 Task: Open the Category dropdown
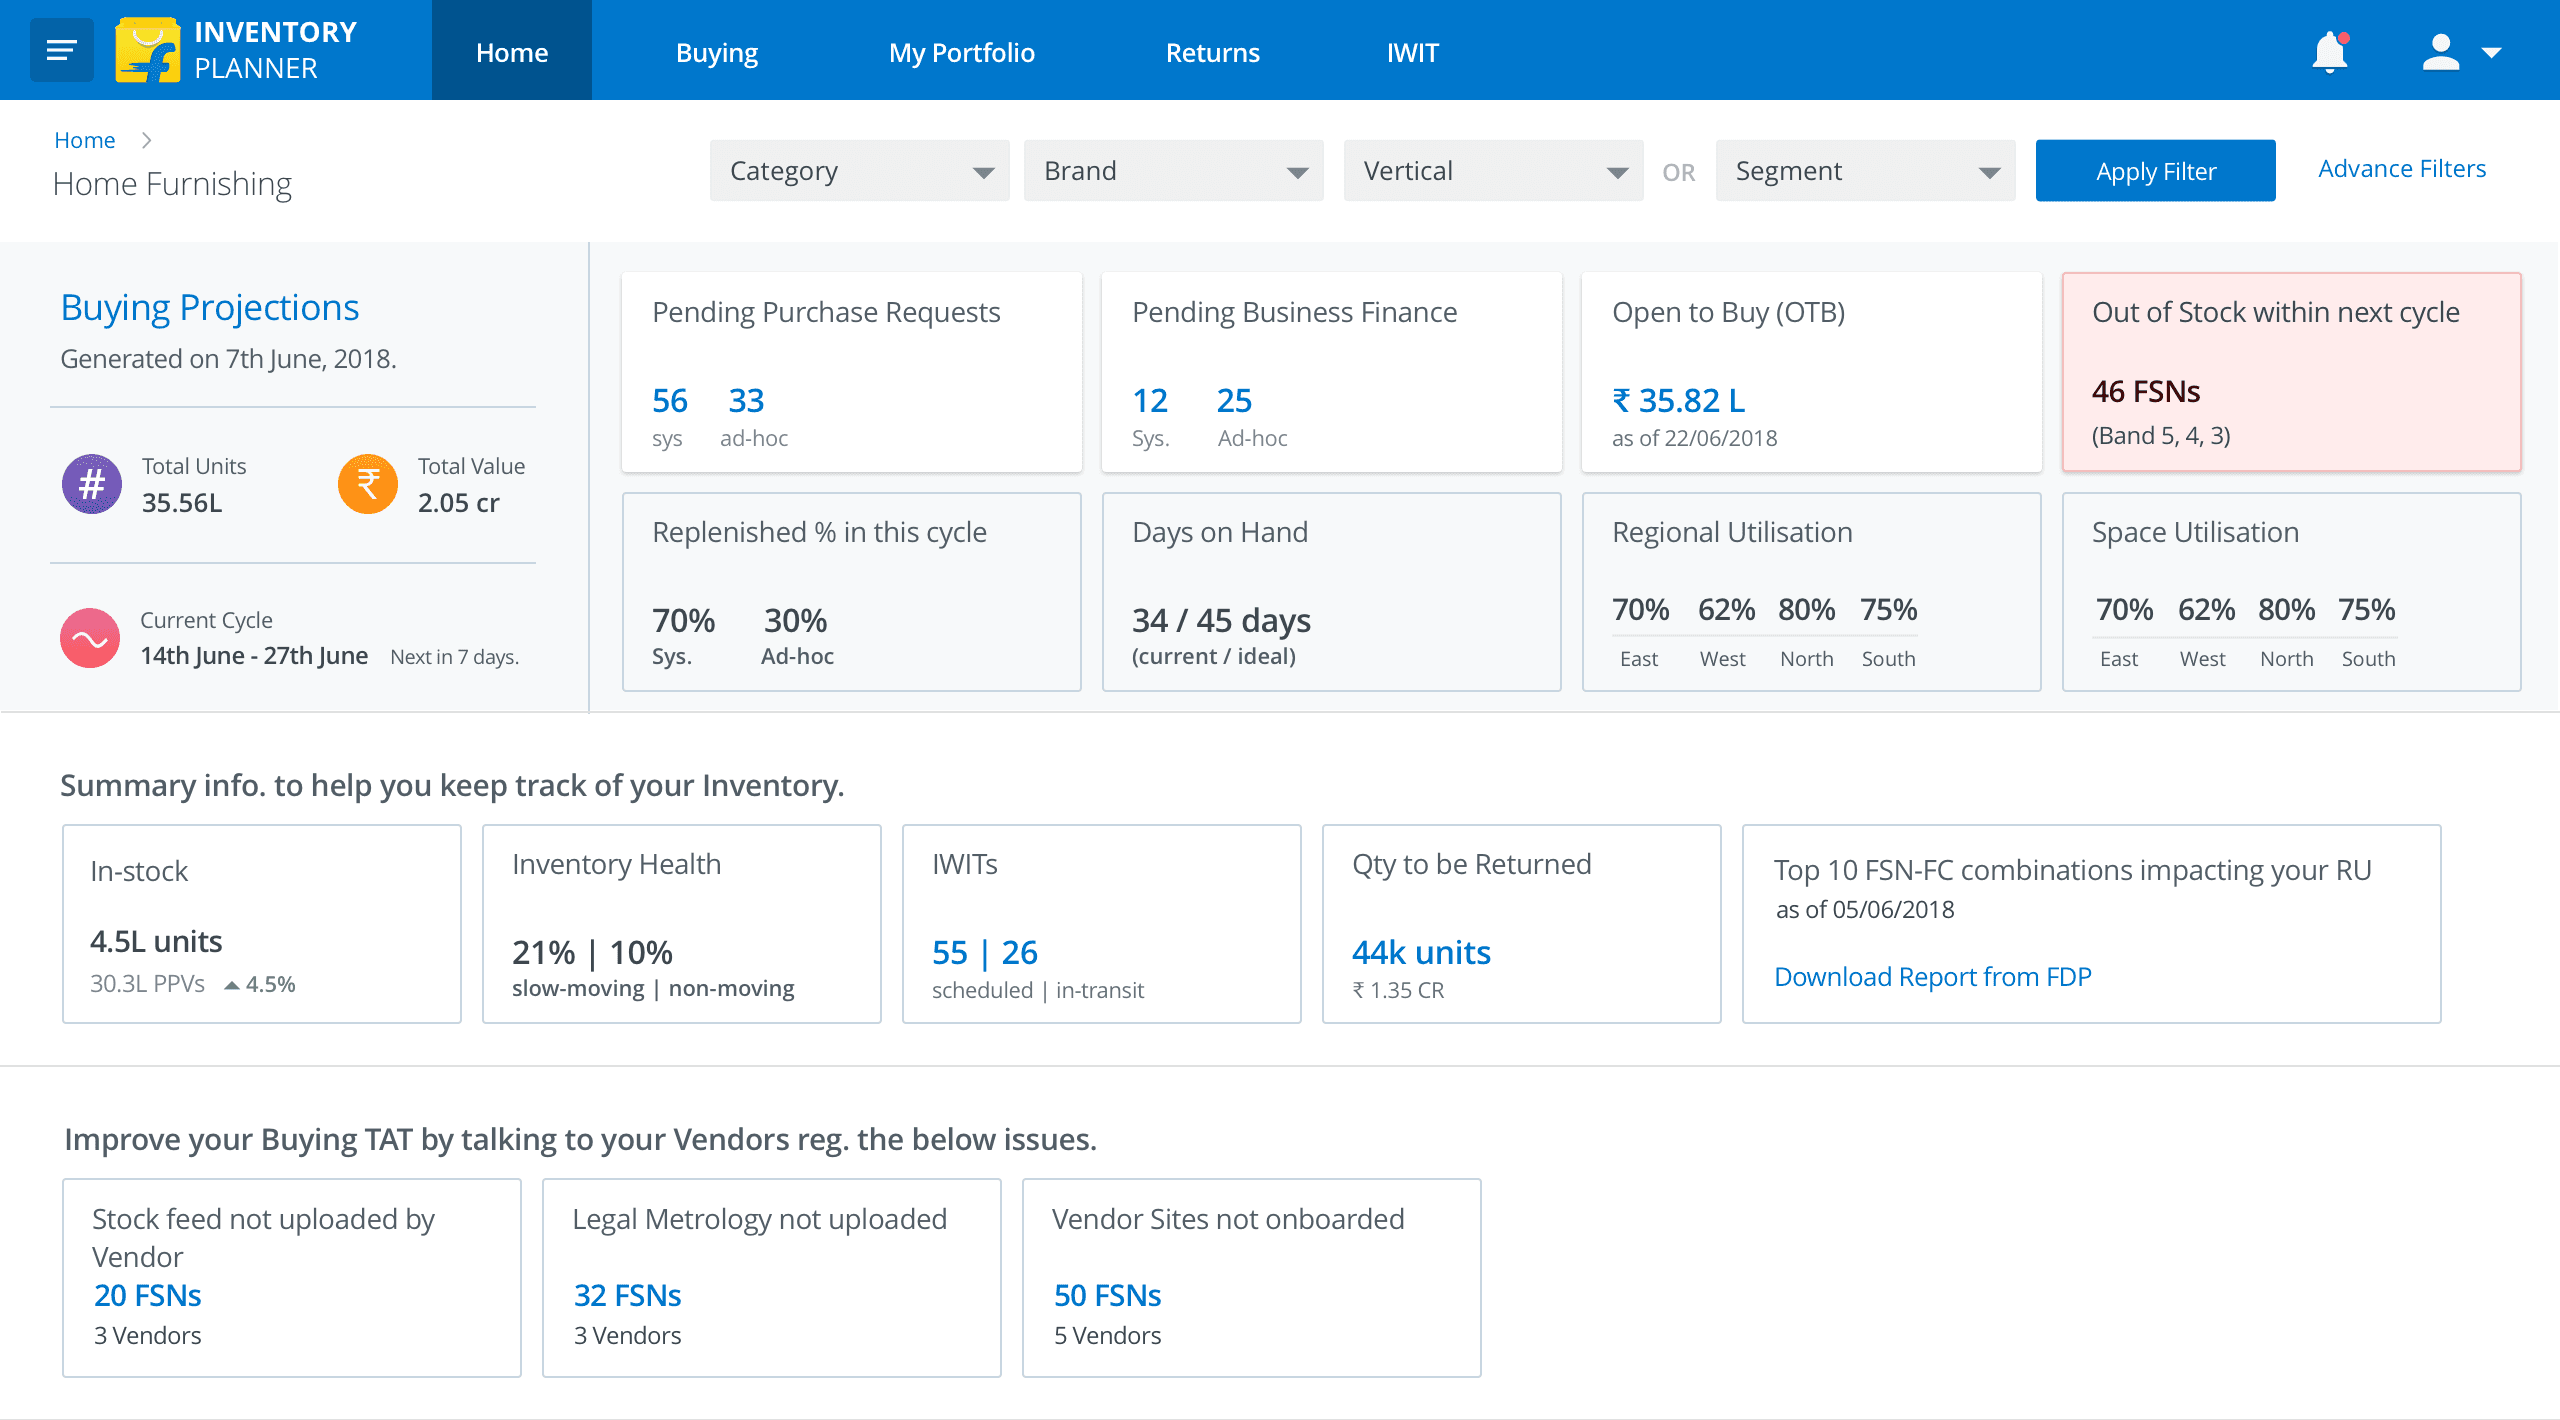859,171
